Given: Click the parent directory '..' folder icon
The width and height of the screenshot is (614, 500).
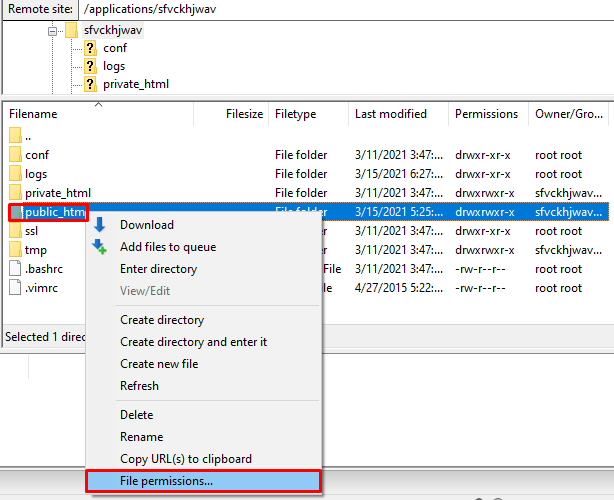Looking at the screenshot, I should click(x=15, y=135).
